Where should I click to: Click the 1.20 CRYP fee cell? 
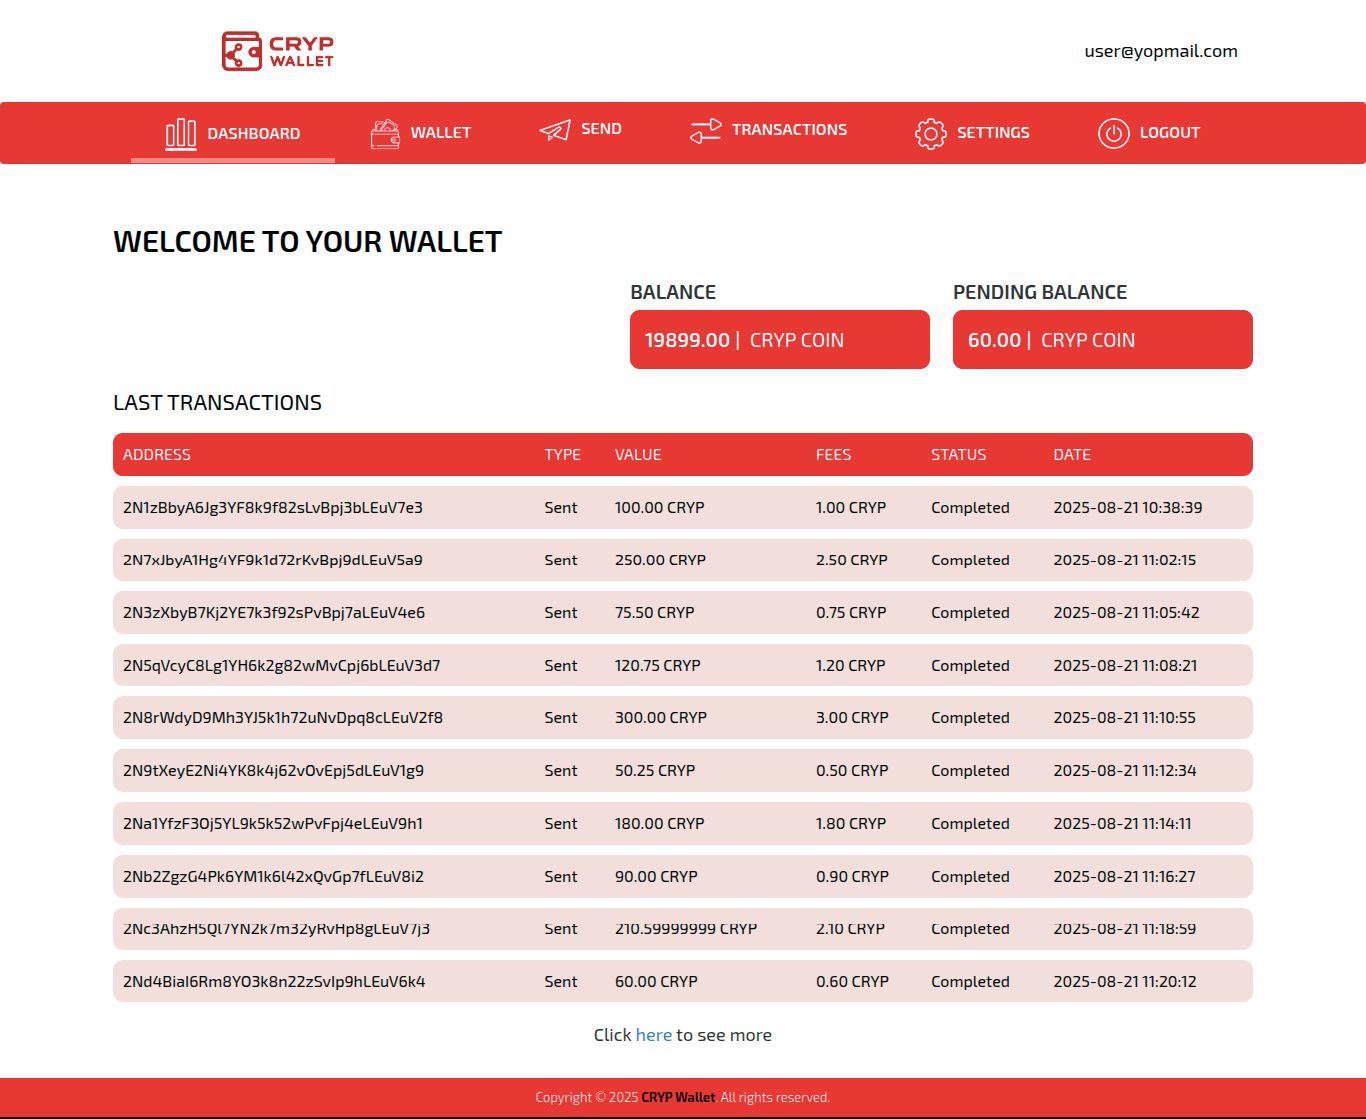click(x=851, y=666)
